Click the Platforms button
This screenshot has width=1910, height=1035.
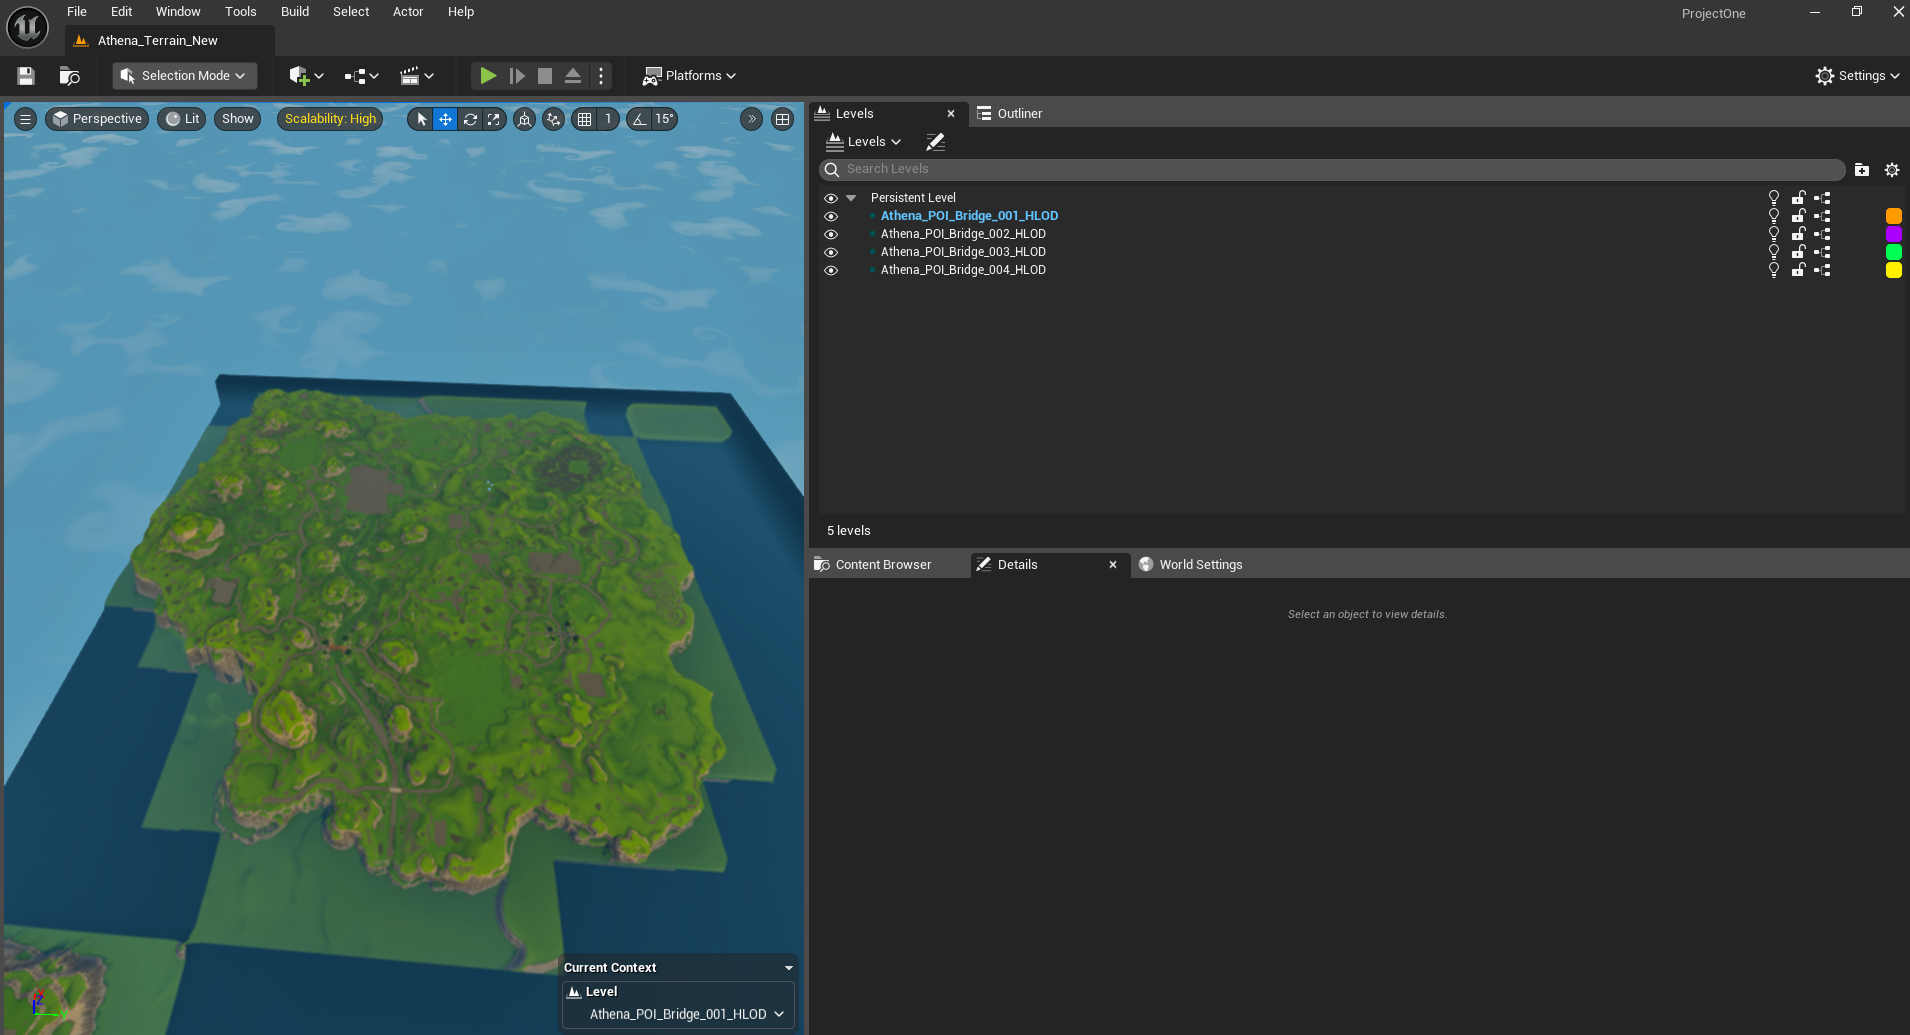(x=688, y=75)
